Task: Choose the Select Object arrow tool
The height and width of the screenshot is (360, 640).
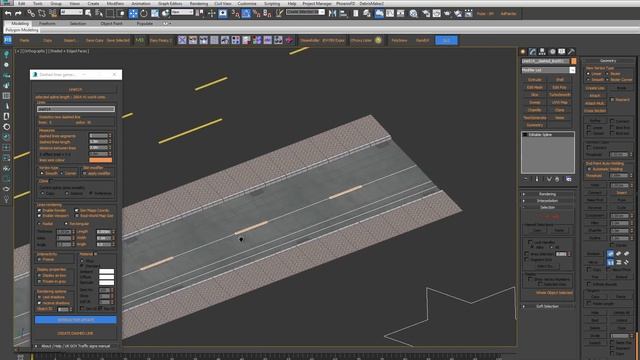Action: point(88,13)
